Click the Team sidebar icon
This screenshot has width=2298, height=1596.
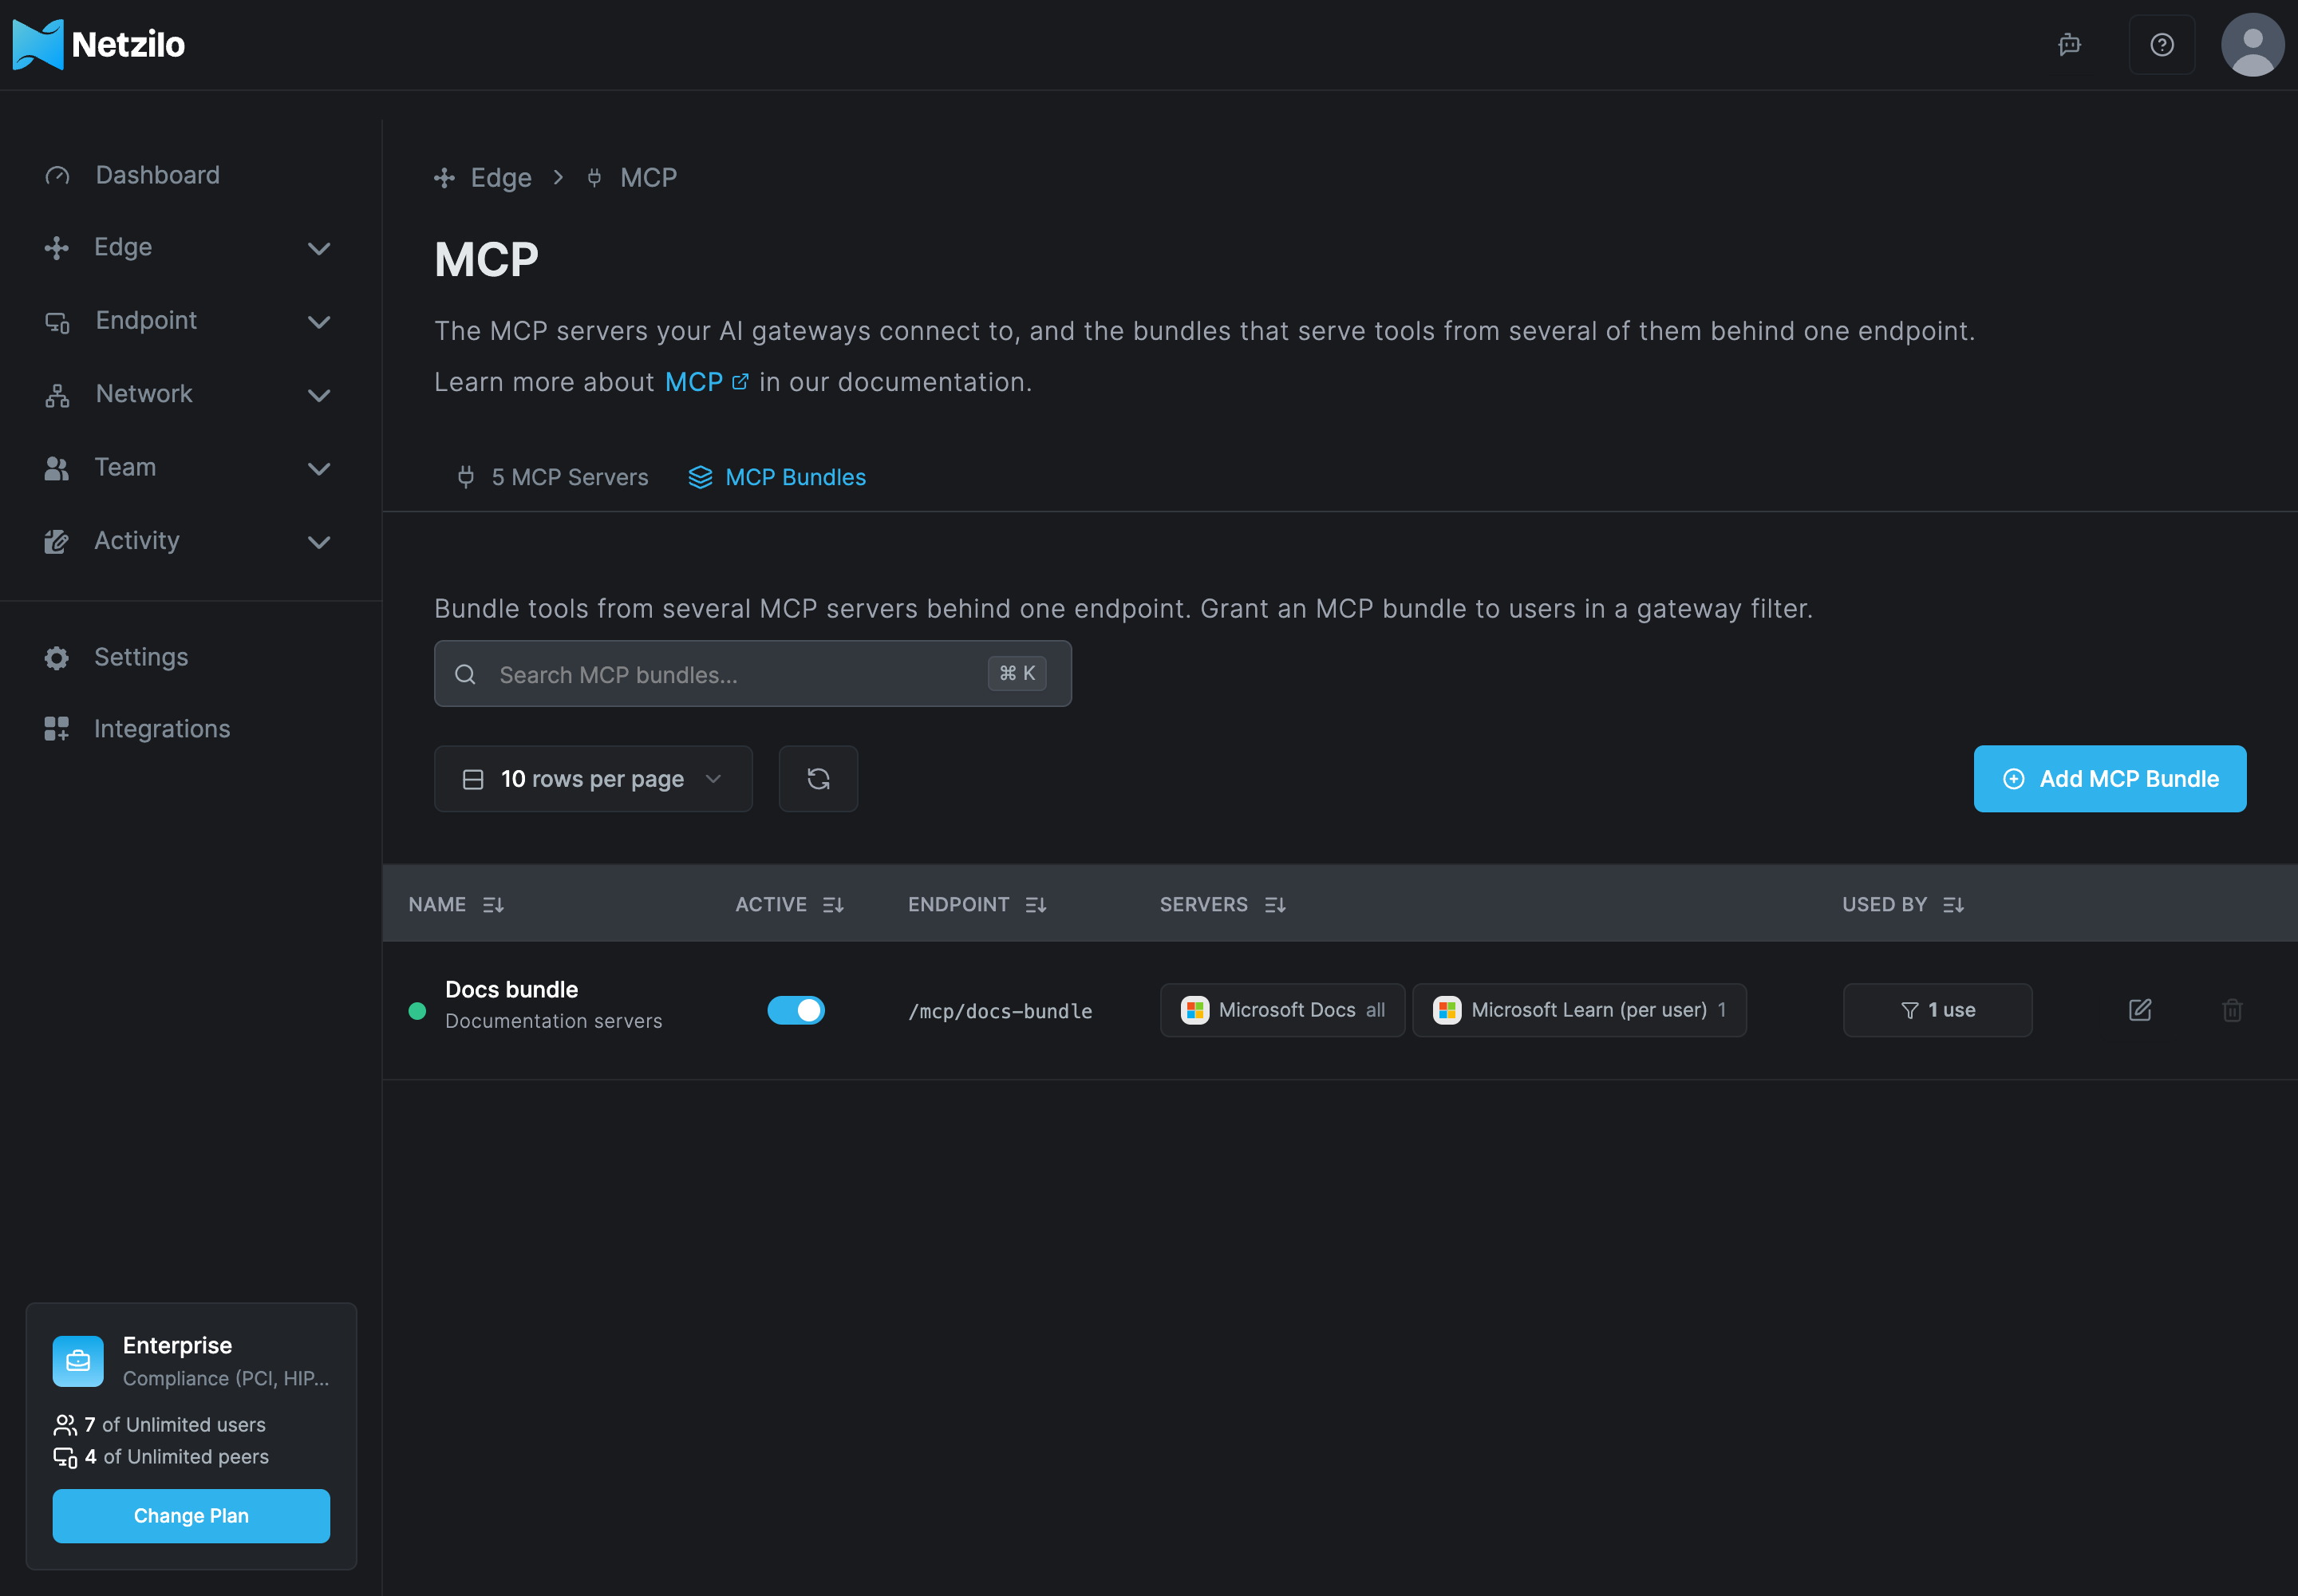point(57,468)
